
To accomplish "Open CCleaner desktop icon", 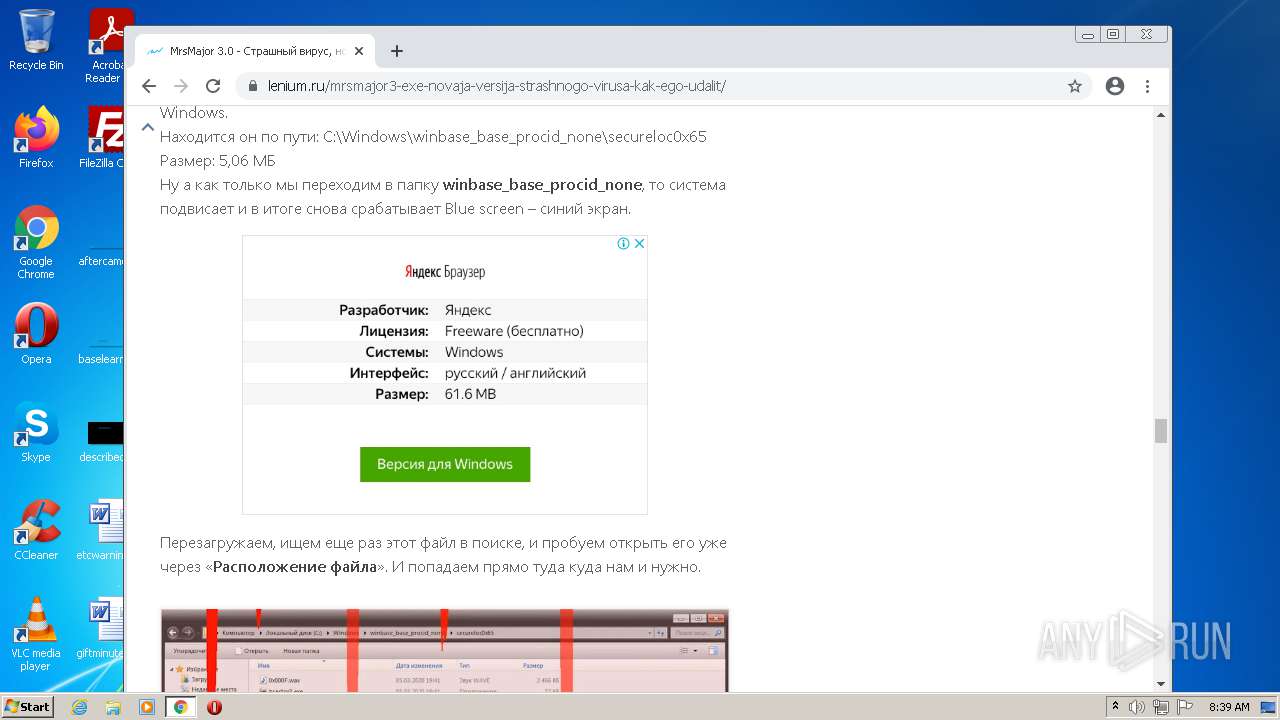I will 36,530.
